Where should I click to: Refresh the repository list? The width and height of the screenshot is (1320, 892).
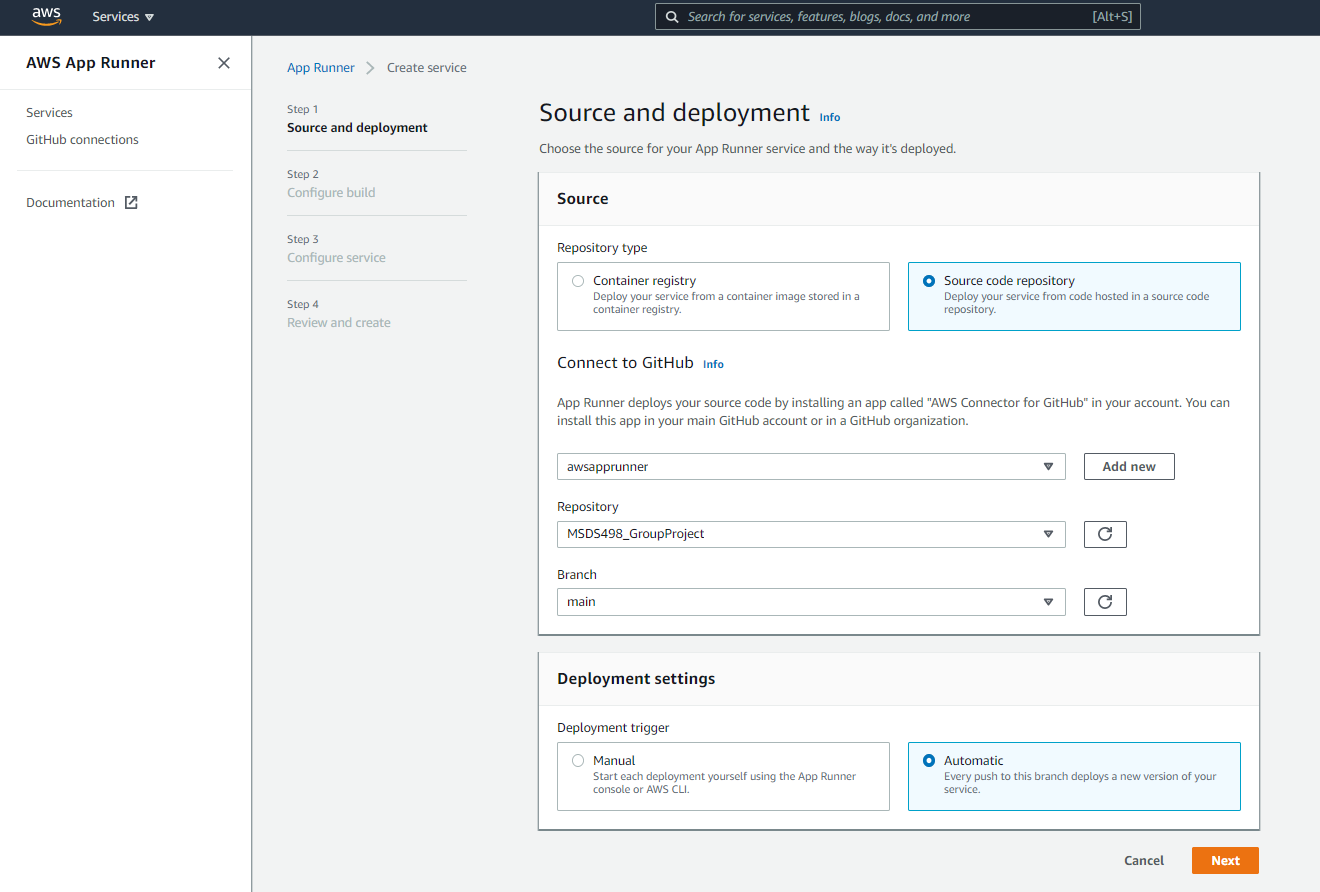coord(1105,534)
